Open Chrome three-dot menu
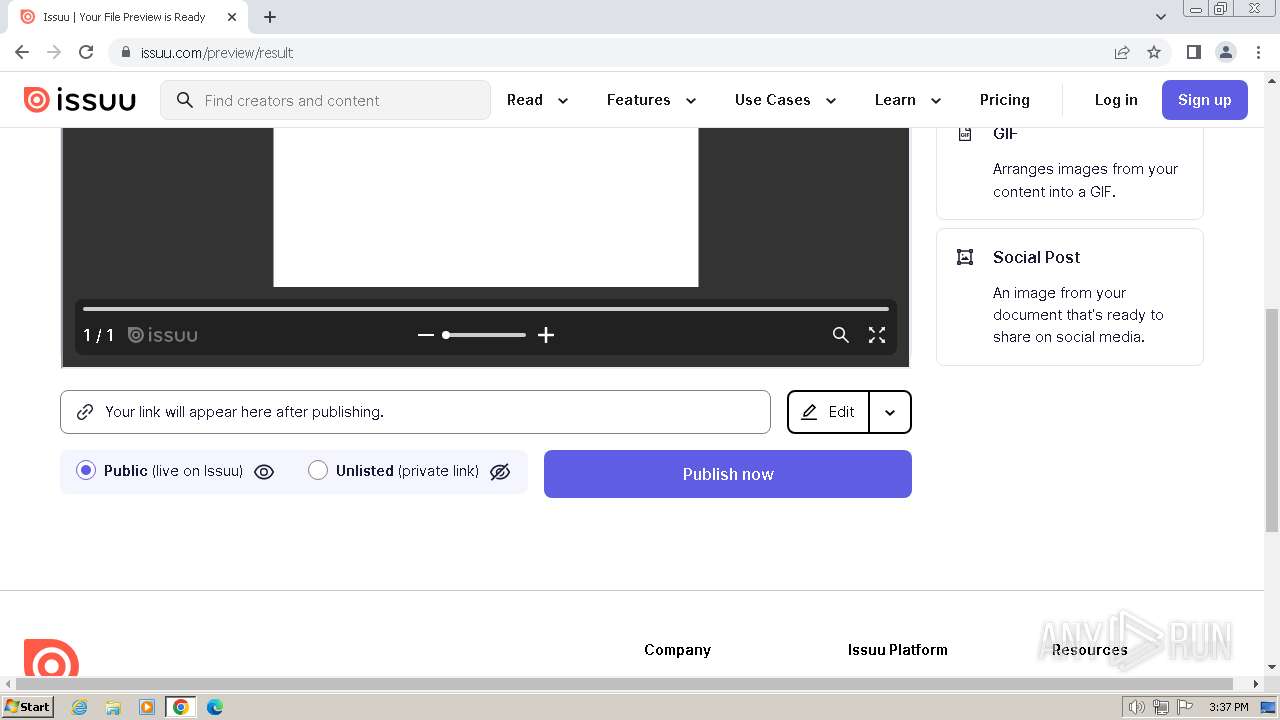Image resolution: width=1280 pixels, height=720 pixels. tap(1258, 52)
